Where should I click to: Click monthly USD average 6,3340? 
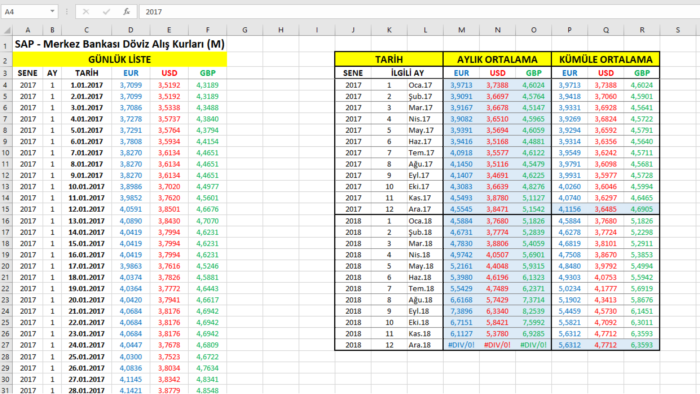[x=497, y=311]
